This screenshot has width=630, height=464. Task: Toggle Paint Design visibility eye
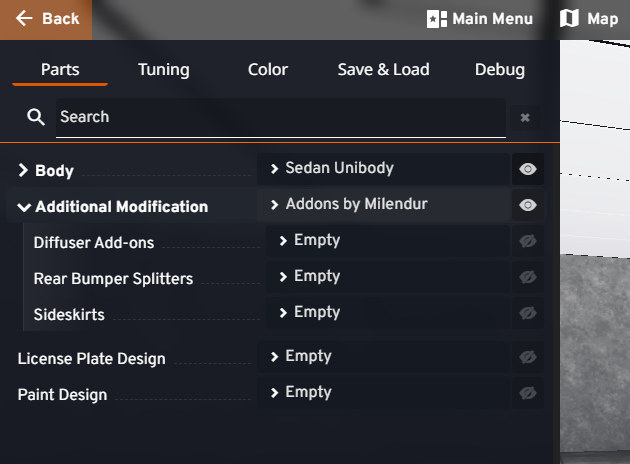pos(528,393)
